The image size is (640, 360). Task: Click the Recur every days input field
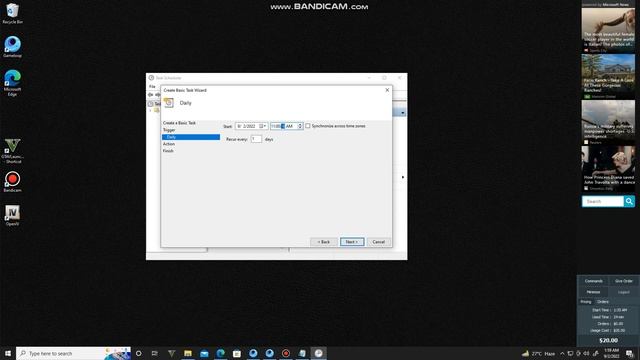tap(256, 139)
